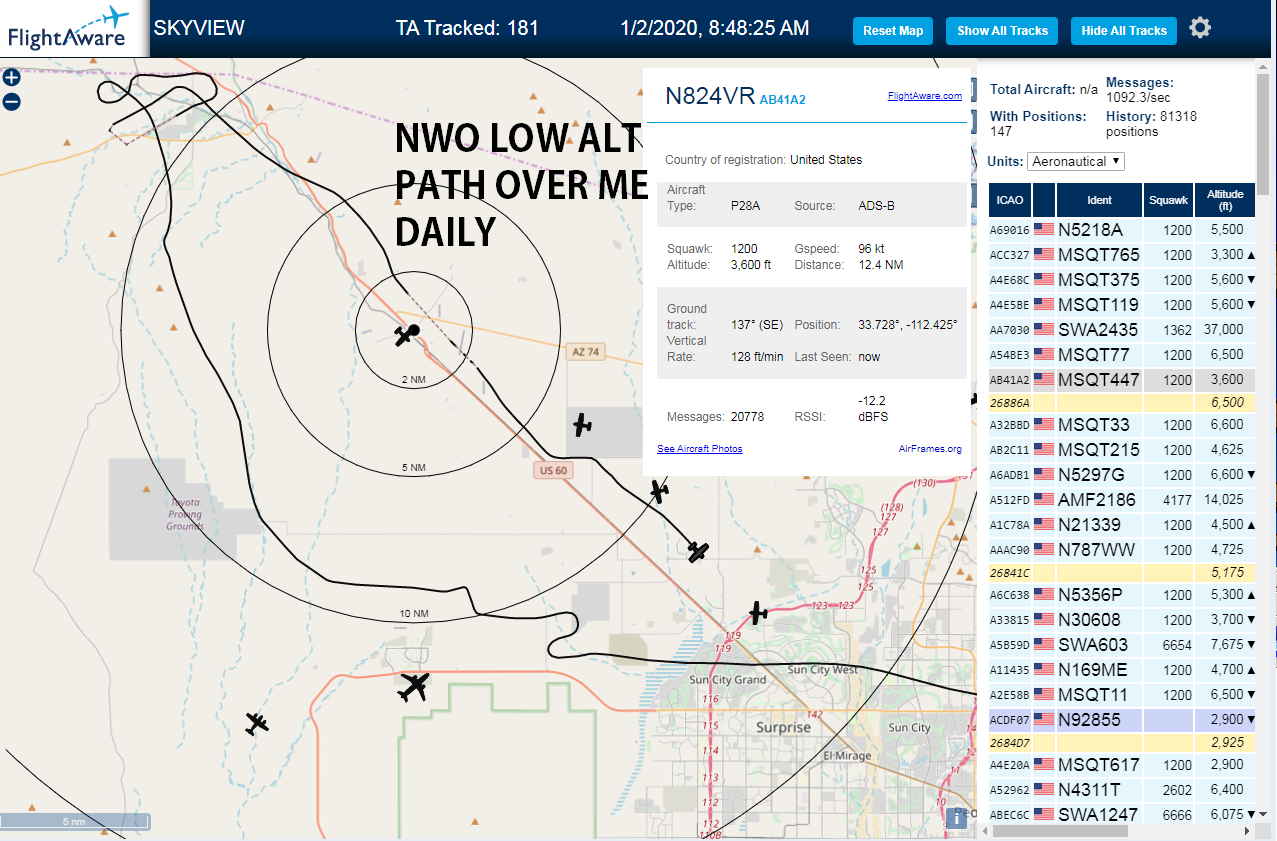The width and height of the screenshot is (1277, 841).
Task: Select the N30608 aircraft row
Action: tap(1121, 620)
